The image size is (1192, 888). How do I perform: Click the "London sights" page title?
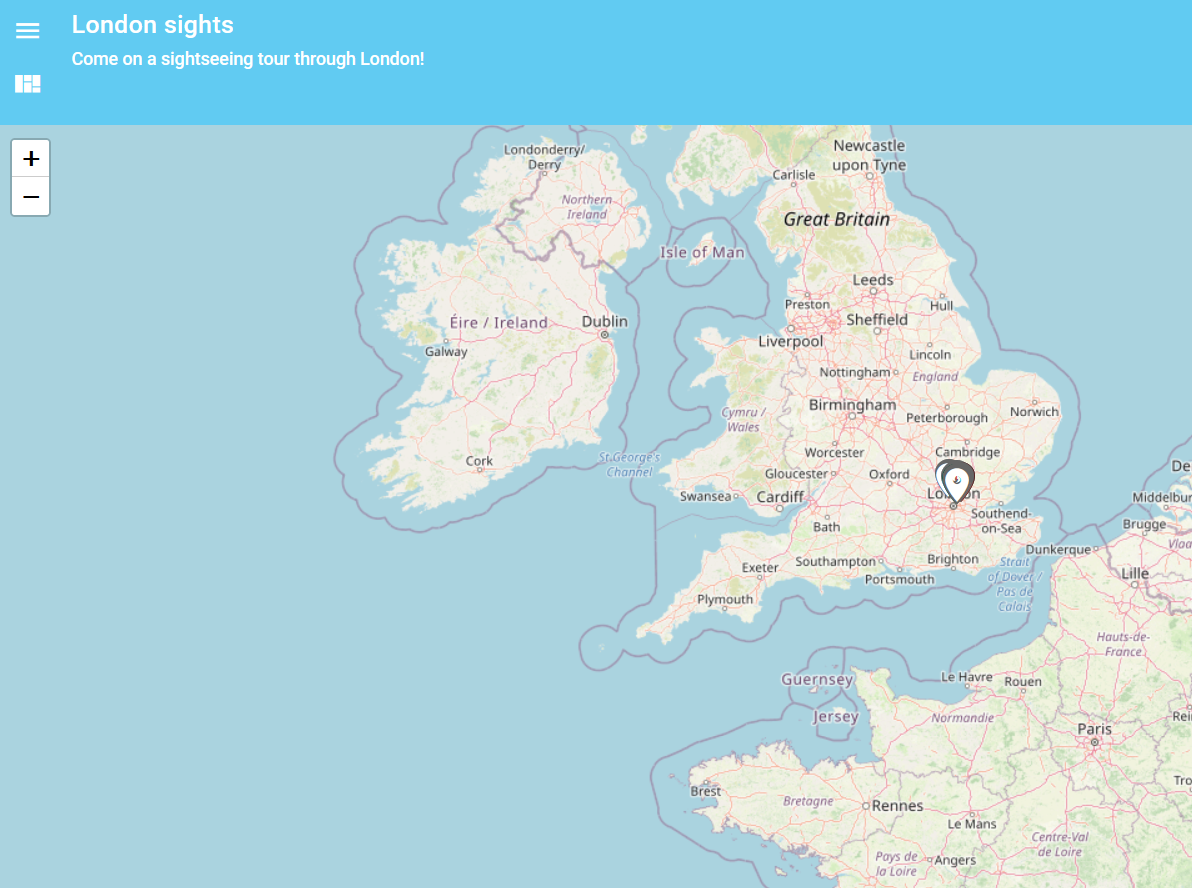pyautogui.click(x=153, y=25)
